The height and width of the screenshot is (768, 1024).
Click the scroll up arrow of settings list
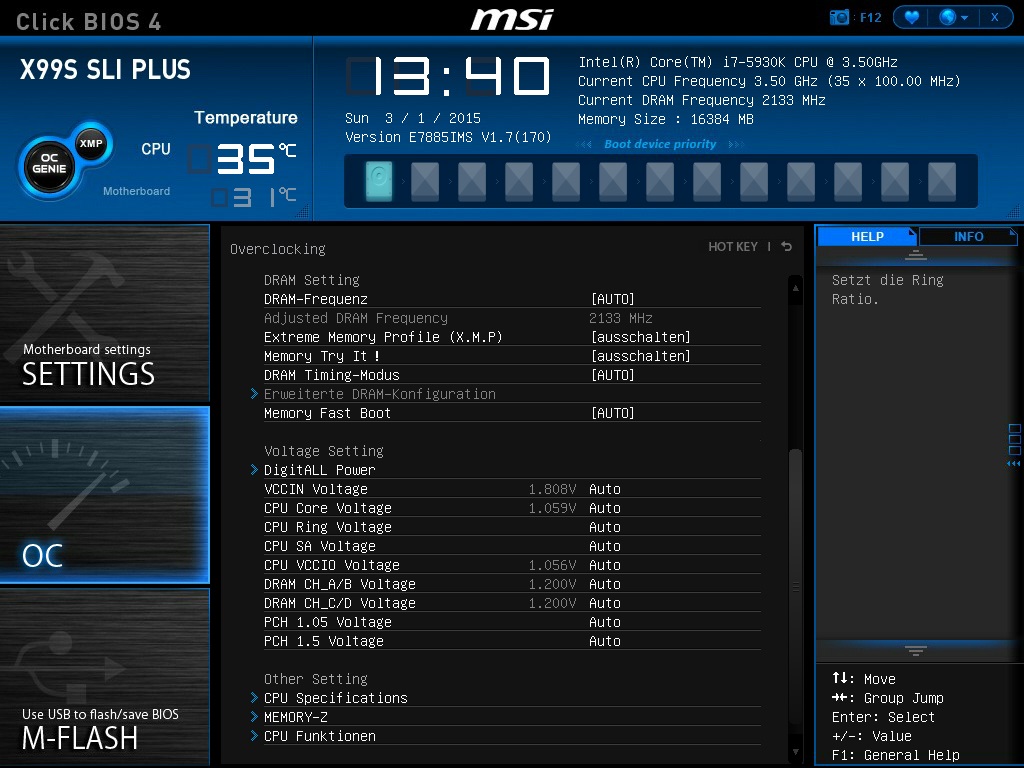pyautogui.click(x=795, y=287)
